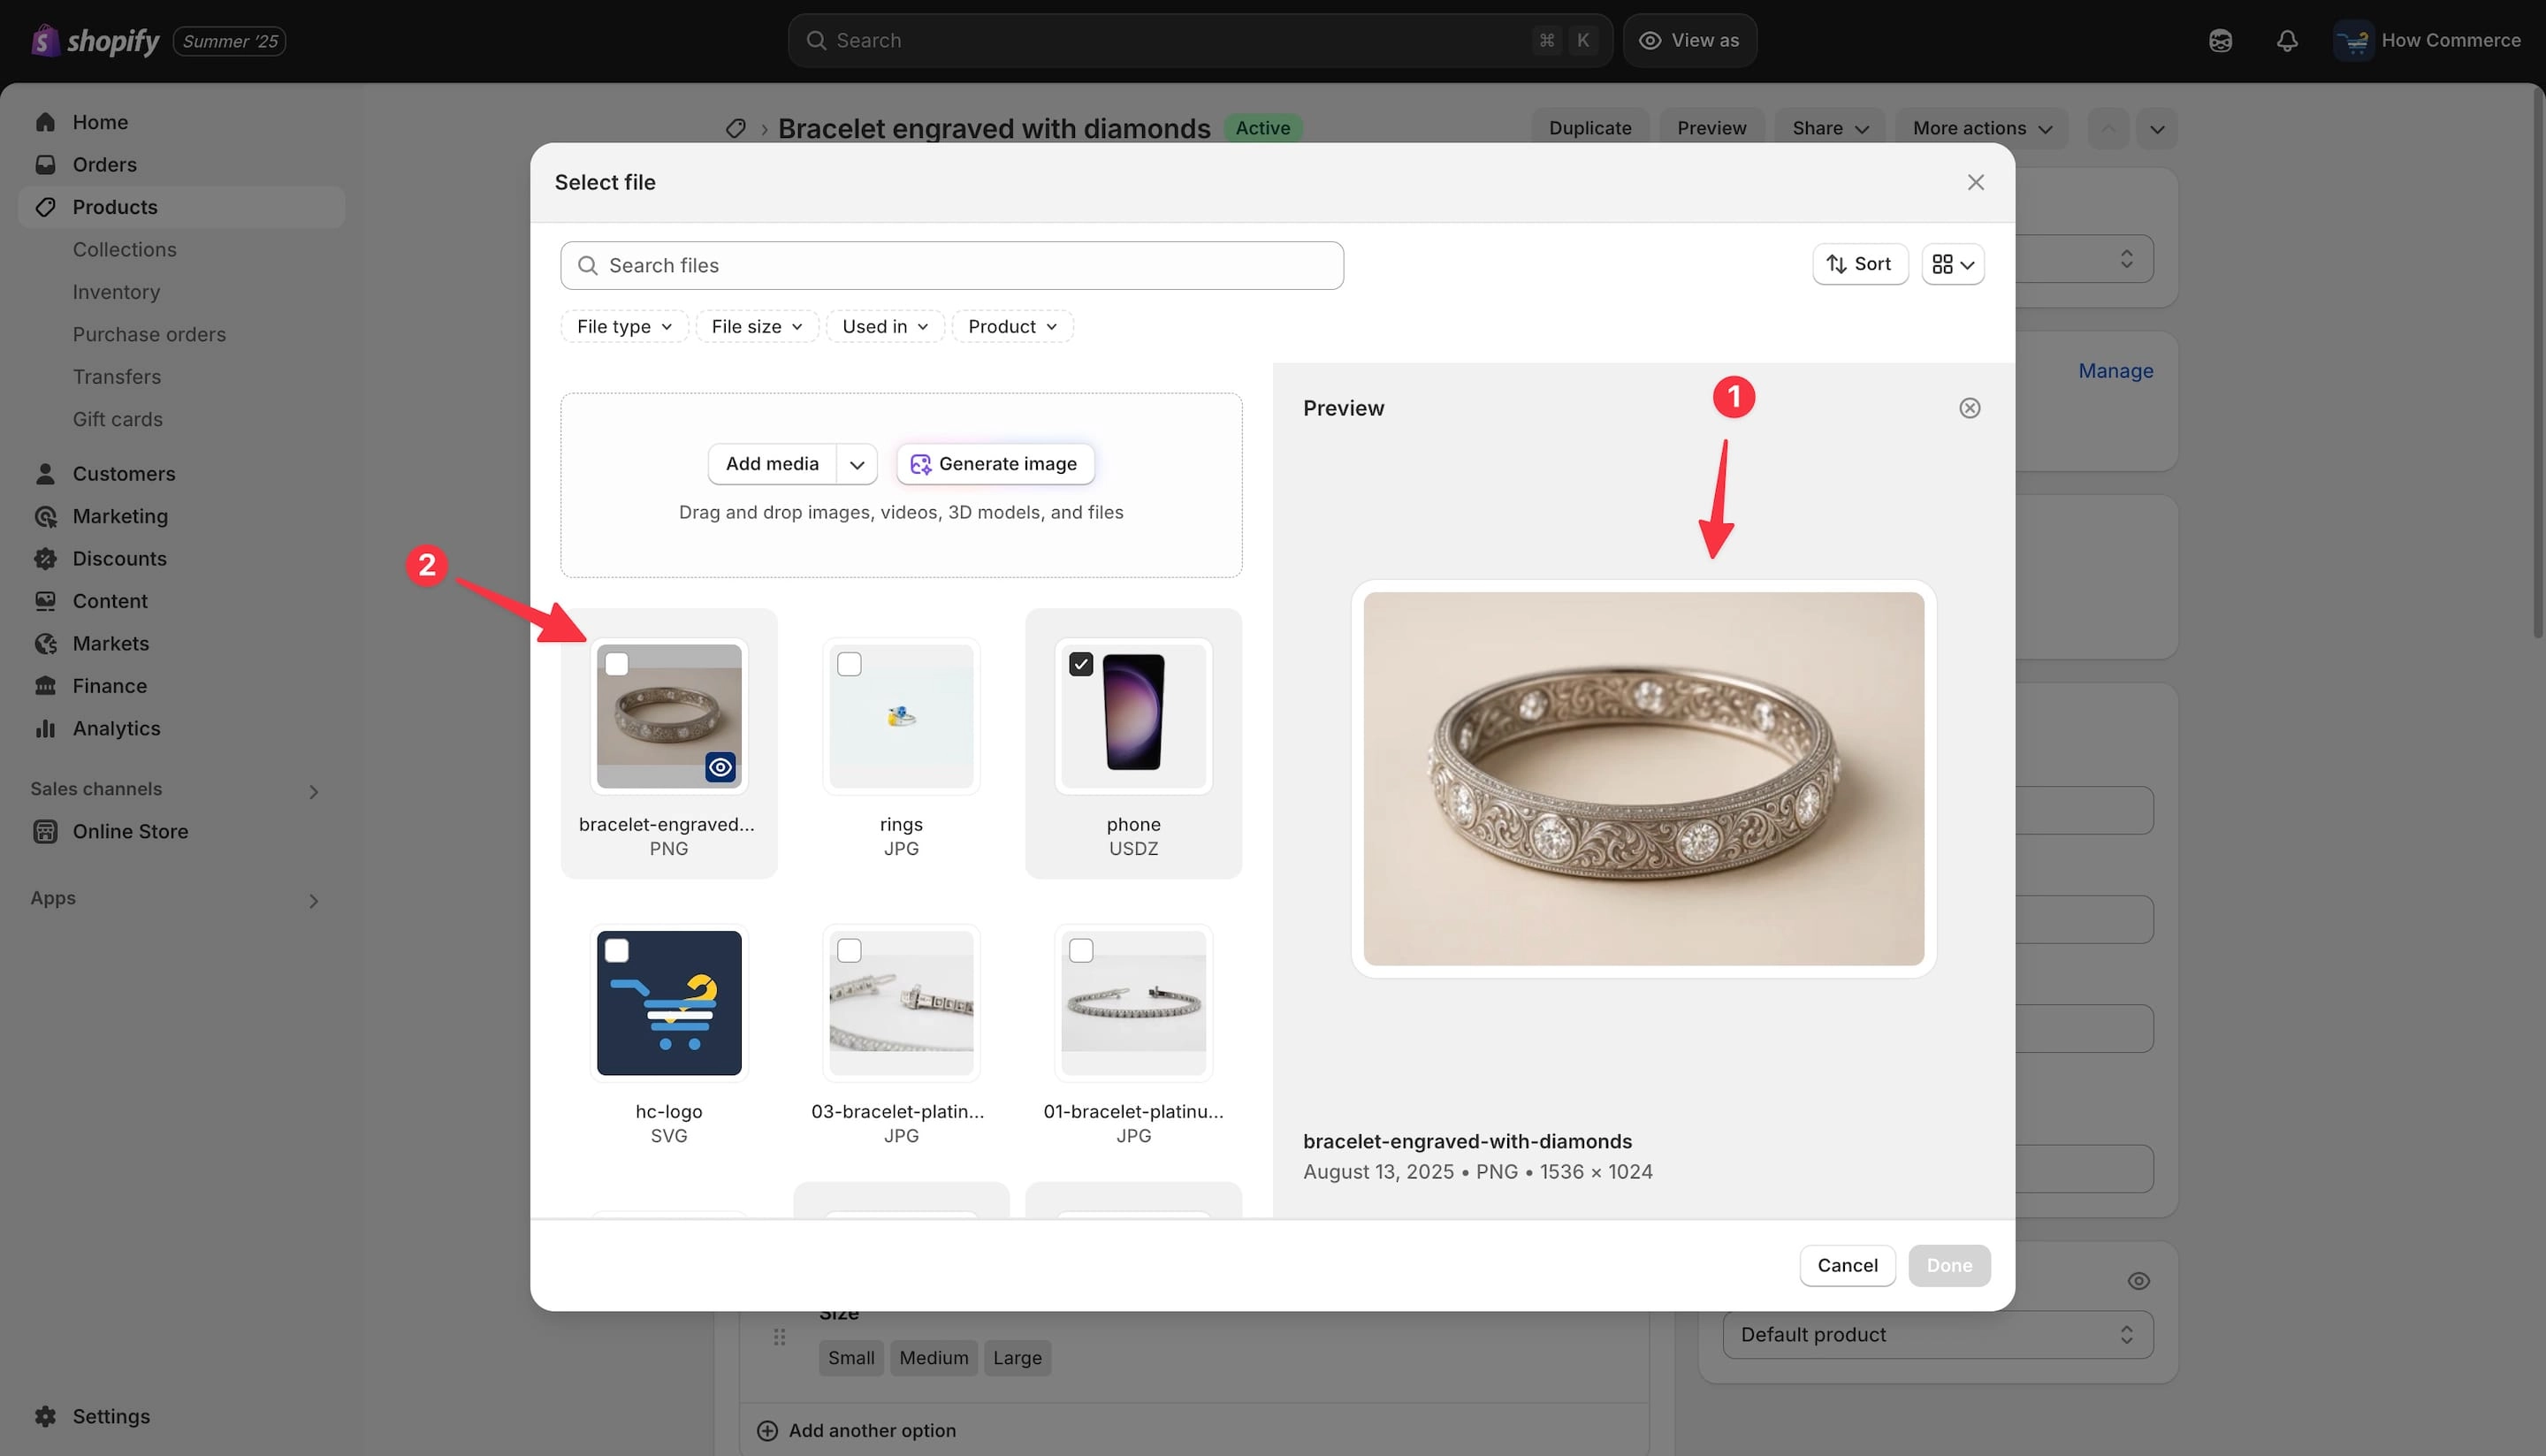
Task: Click the preview eye icon on bracelet-engraved thumbnail
Action: [x=720, y=767]
